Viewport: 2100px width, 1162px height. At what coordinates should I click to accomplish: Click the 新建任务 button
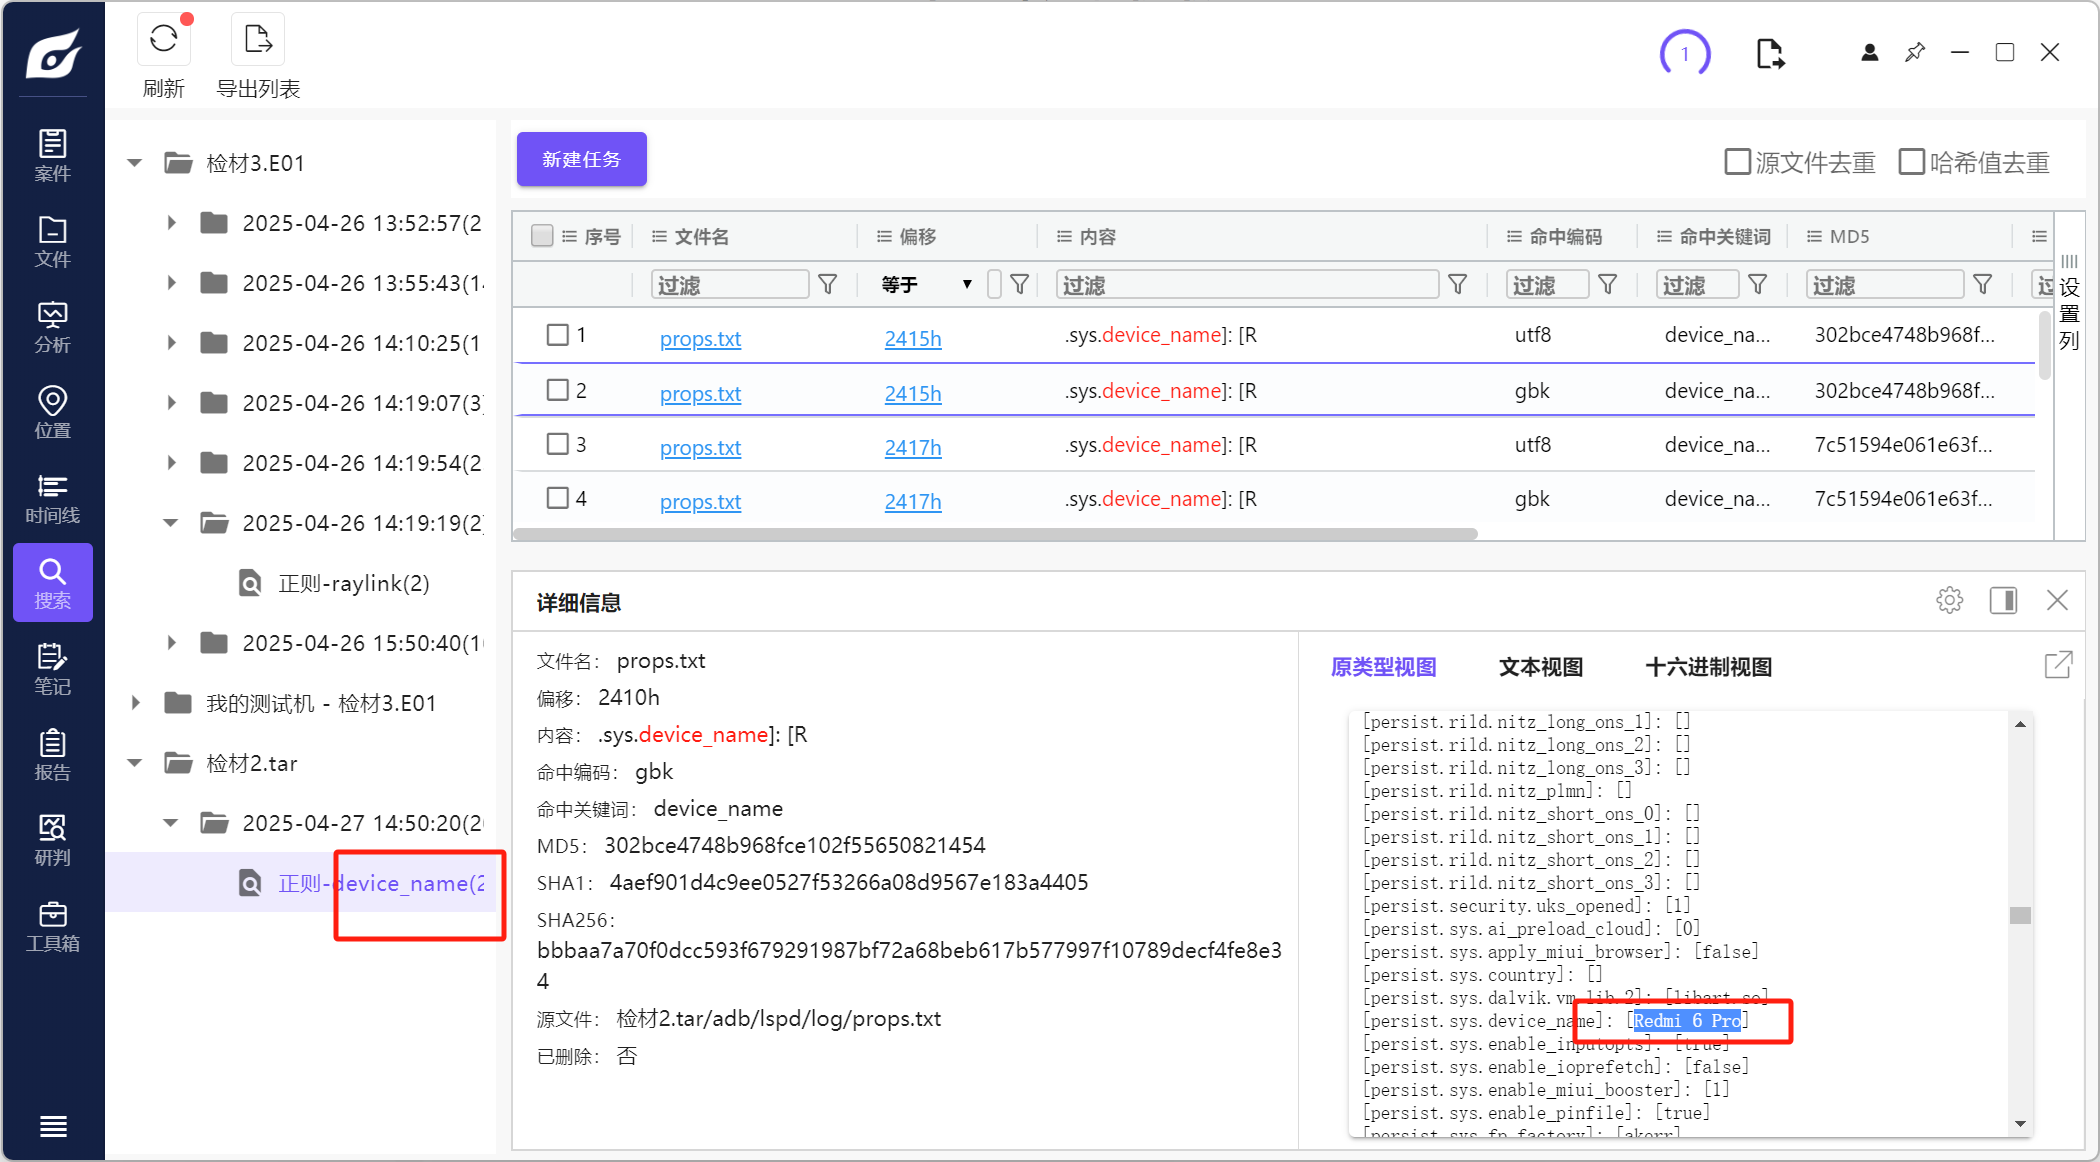(581, 159)
